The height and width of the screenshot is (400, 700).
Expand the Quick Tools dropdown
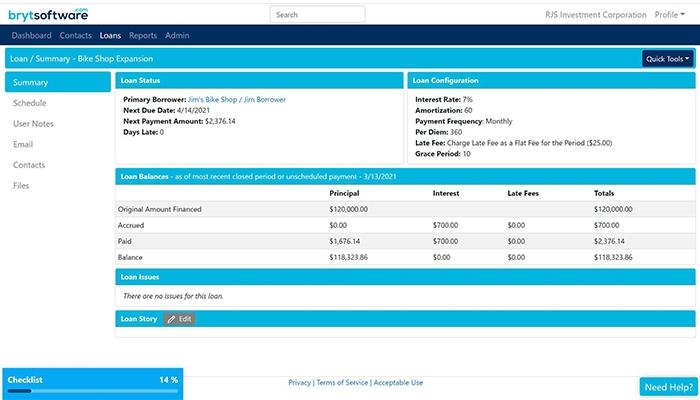coord(667,58)
